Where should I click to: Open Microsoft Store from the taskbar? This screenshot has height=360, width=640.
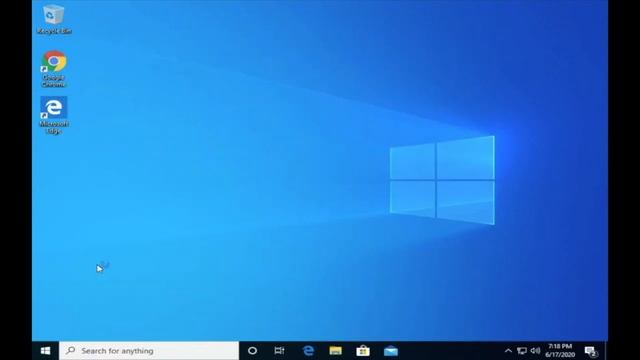tap(363, 351)
